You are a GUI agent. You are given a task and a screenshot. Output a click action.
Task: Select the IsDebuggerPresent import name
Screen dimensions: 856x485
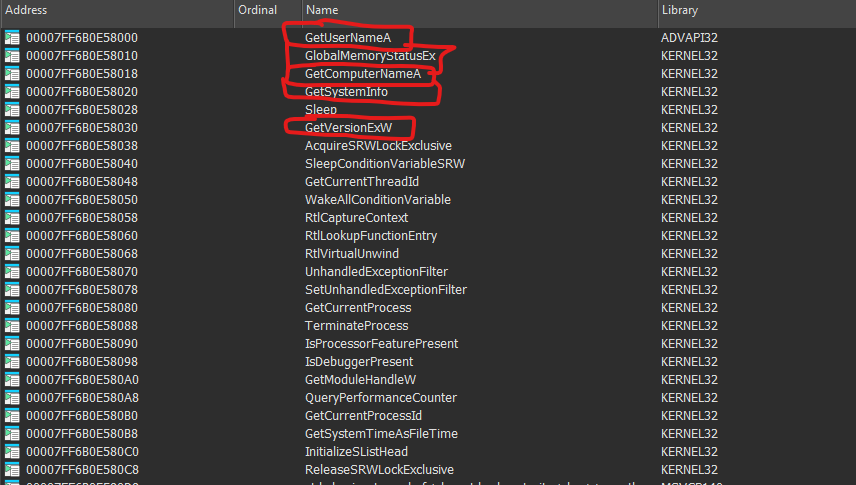pyautogui.click(x=358, y=362)
